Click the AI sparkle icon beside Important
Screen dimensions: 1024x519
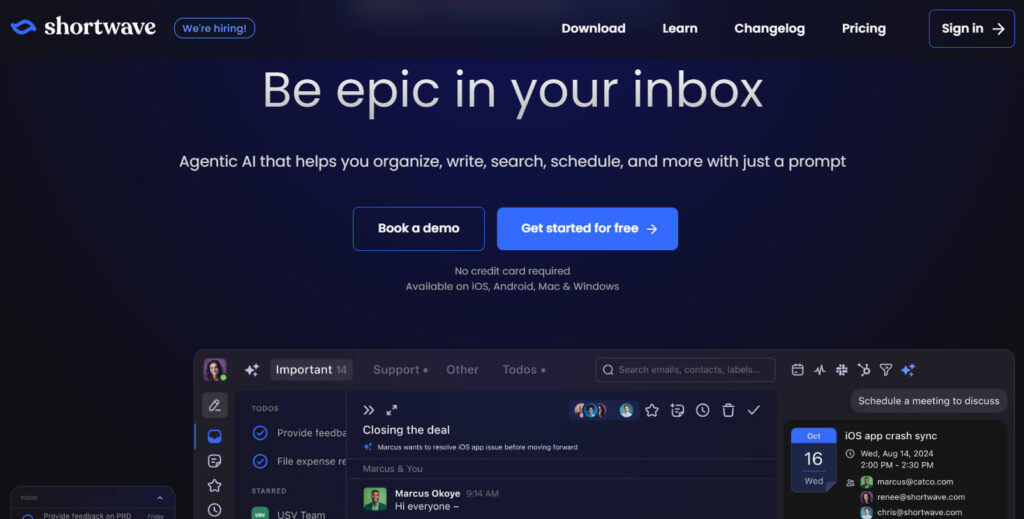[x=251, y=370]
